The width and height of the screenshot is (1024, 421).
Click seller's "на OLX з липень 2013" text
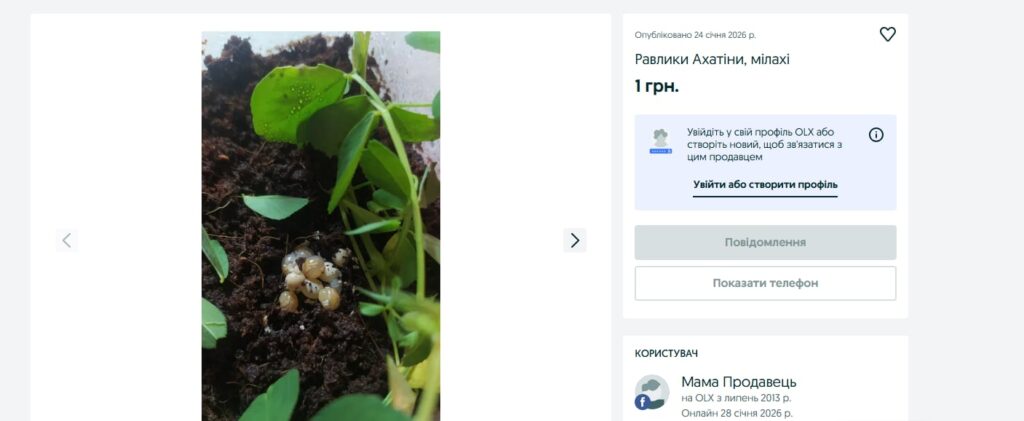coord(736,398)
